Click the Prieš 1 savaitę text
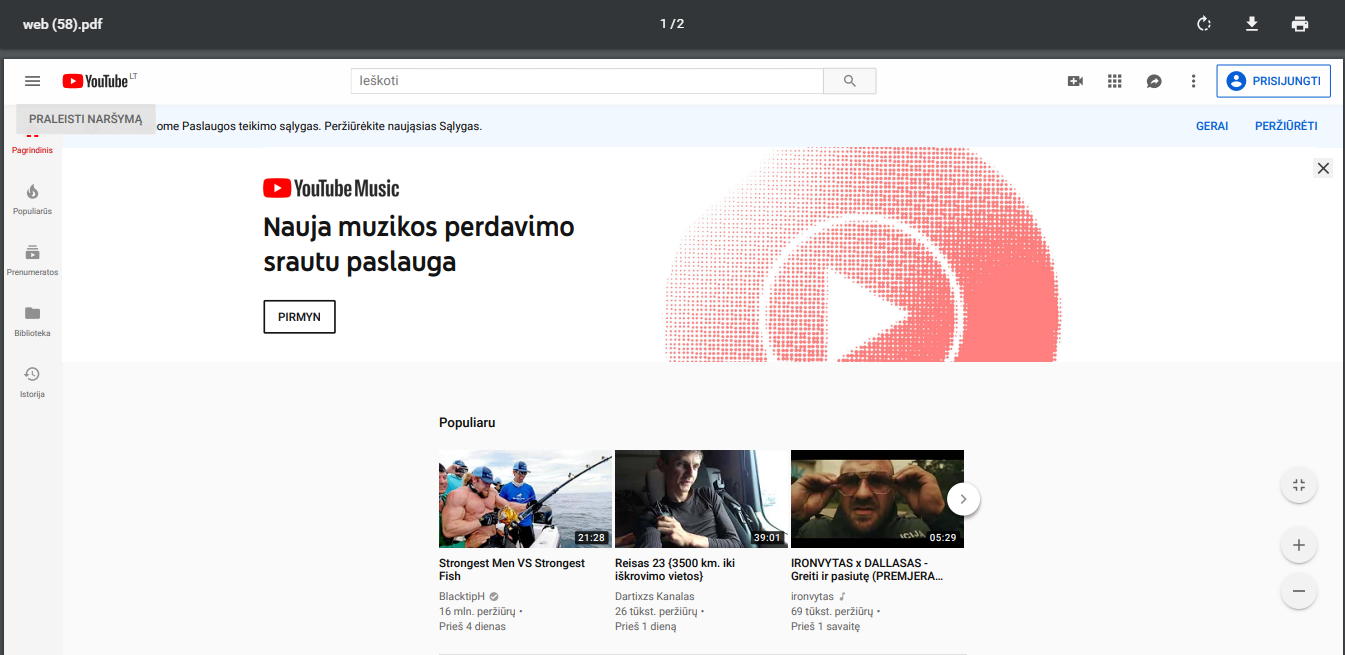 coord(825,627)
